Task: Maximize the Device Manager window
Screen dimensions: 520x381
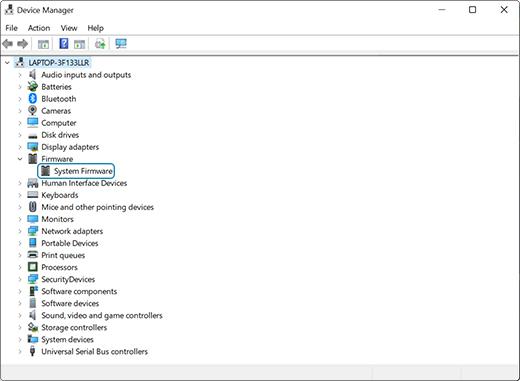Action: [472, 10]
